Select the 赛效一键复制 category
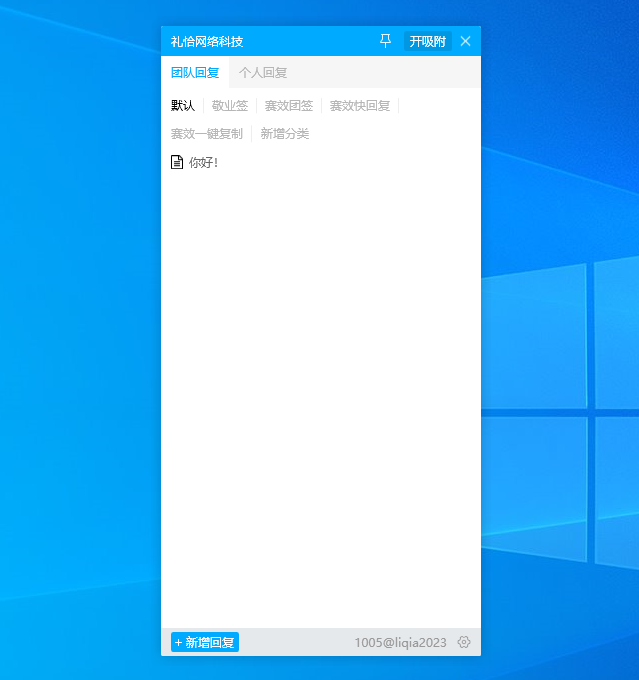The height and width of the screenshot is (680, 639). click(x=206, y=134)
